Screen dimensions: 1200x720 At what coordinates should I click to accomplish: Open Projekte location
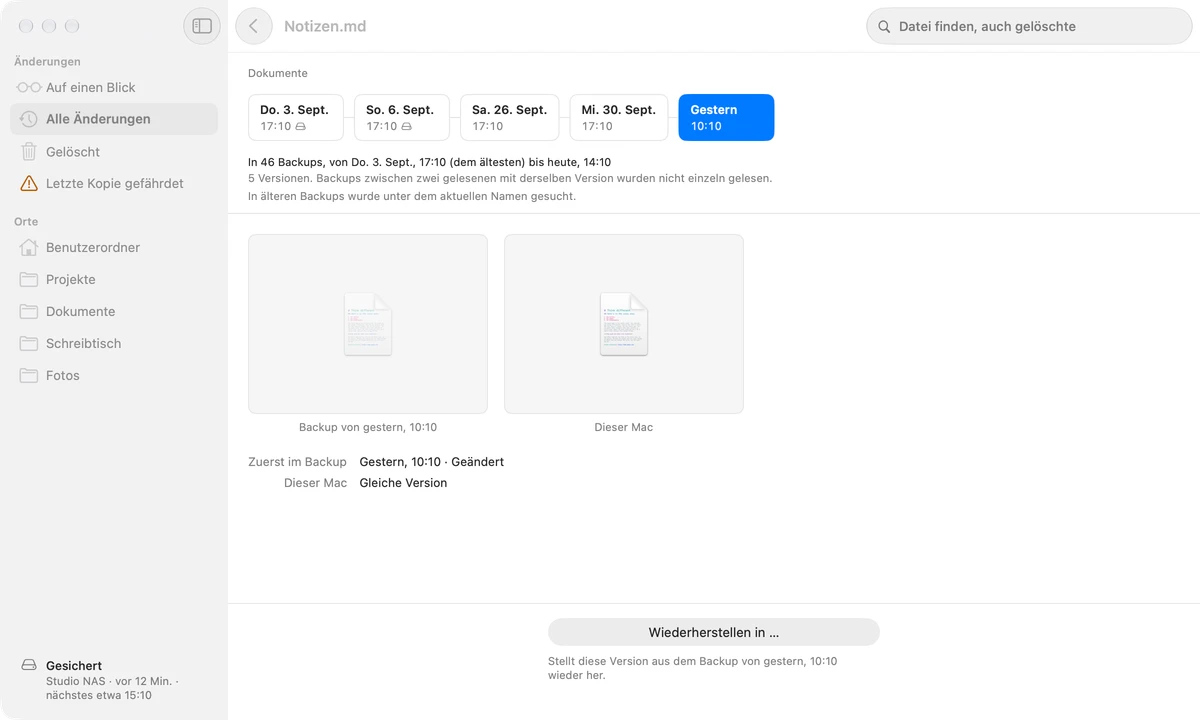click(114, 280)
